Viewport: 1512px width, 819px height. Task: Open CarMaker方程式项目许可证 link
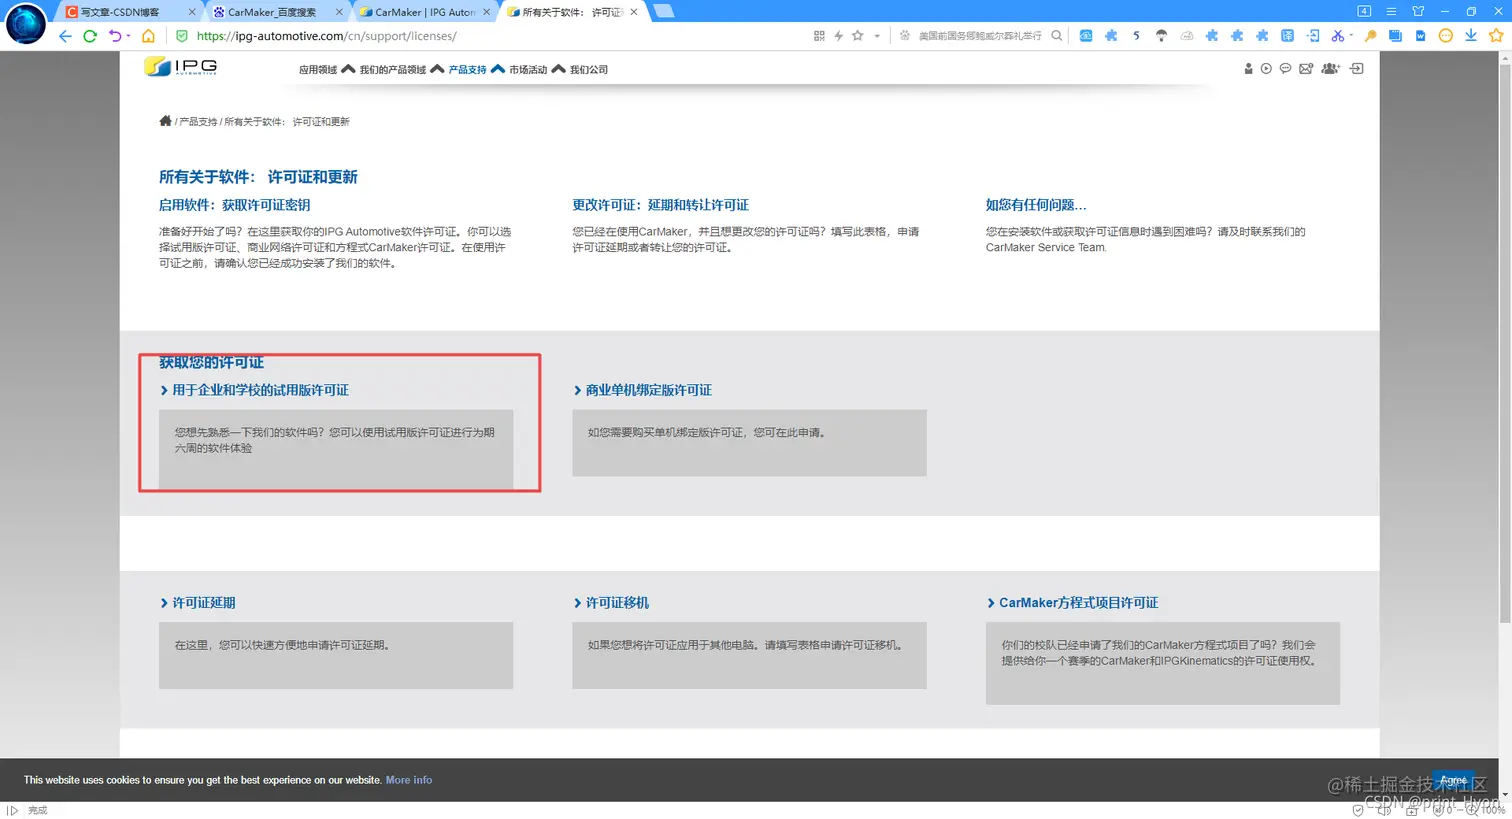[1078, 603]
